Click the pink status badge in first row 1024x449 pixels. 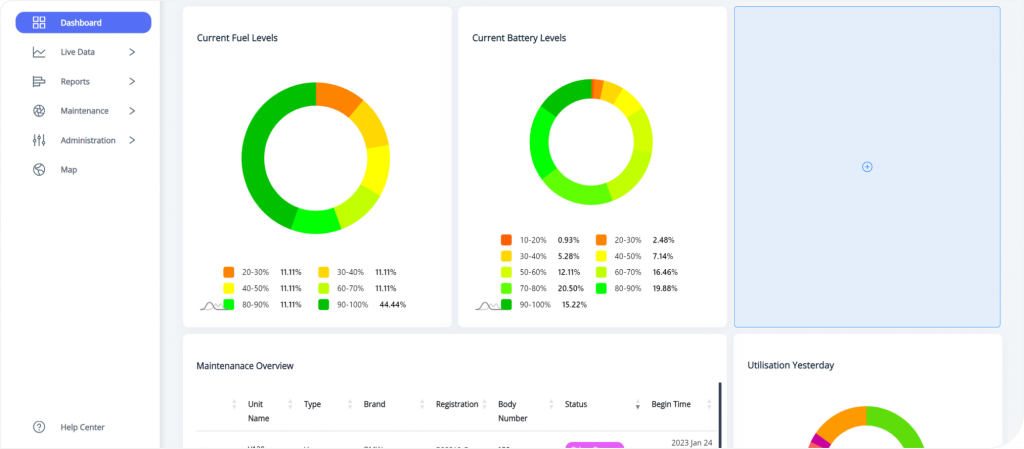click(594, 445)
